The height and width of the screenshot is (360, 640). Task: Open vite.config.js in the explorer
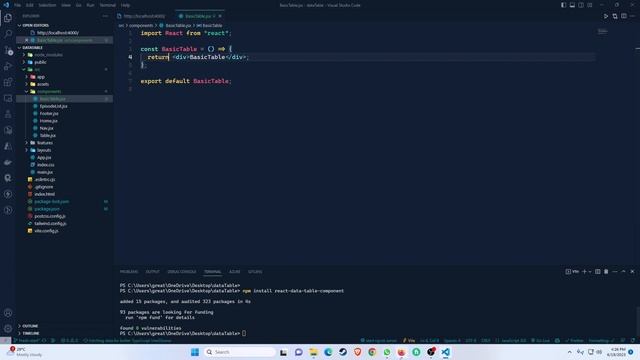click(x=46, y=231)
